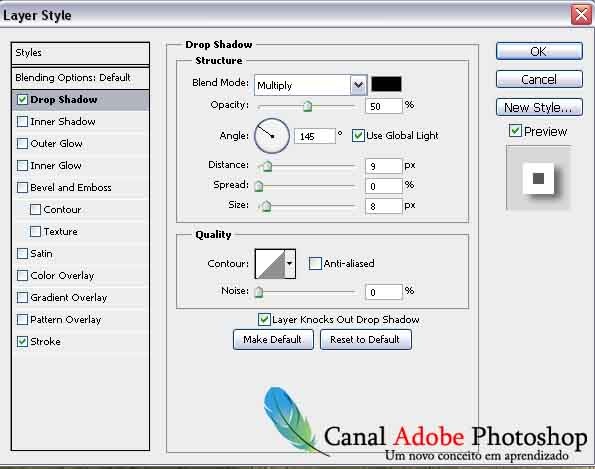Enable the Anti-aliased checkbox
Viewport: 595px width, 469px height.
315,263
